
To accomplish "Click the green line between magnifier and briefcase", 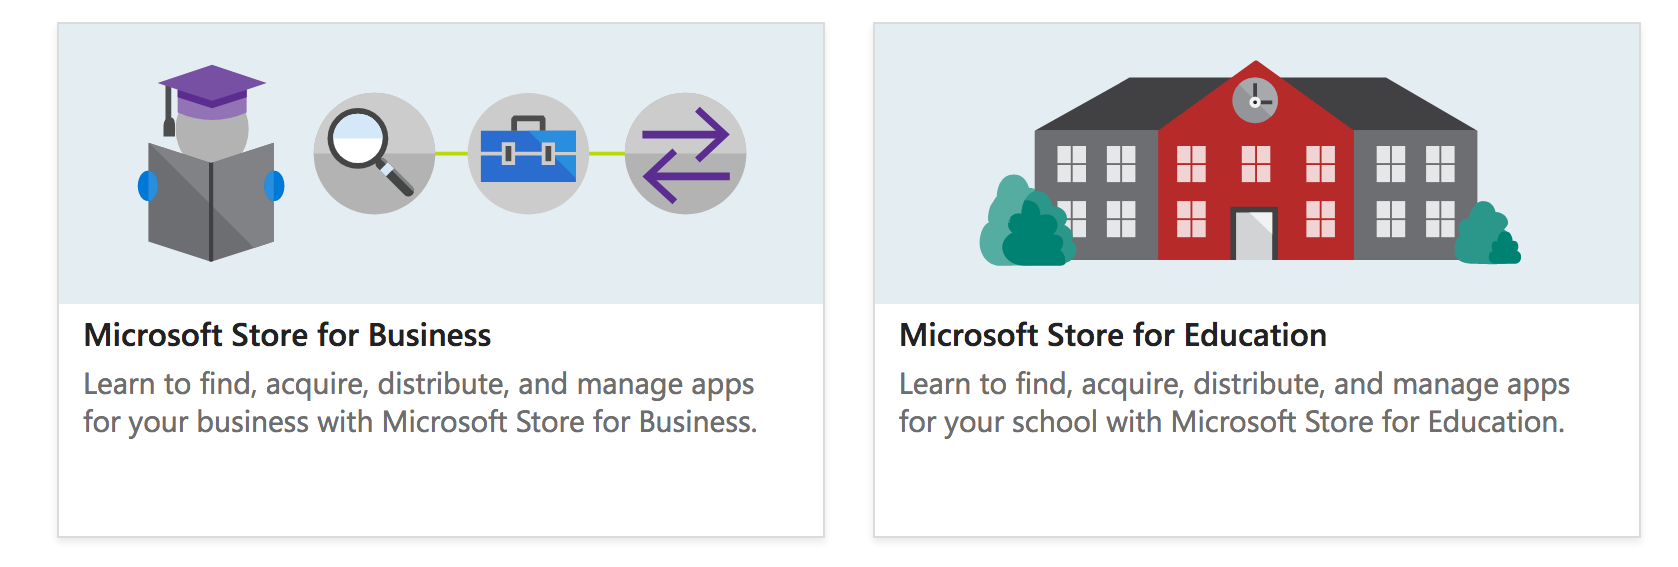I will point(451,153).
